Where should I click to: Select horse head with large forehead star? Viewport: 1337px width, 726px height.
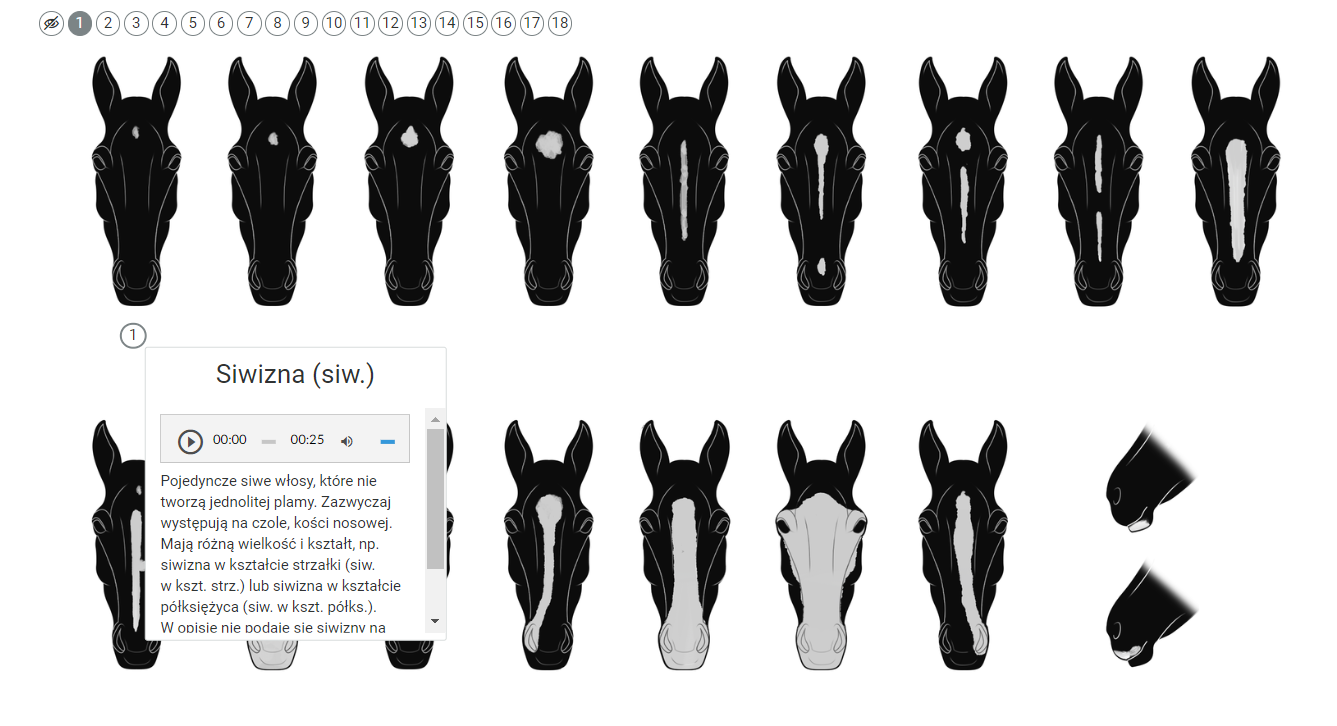(548, 170)
